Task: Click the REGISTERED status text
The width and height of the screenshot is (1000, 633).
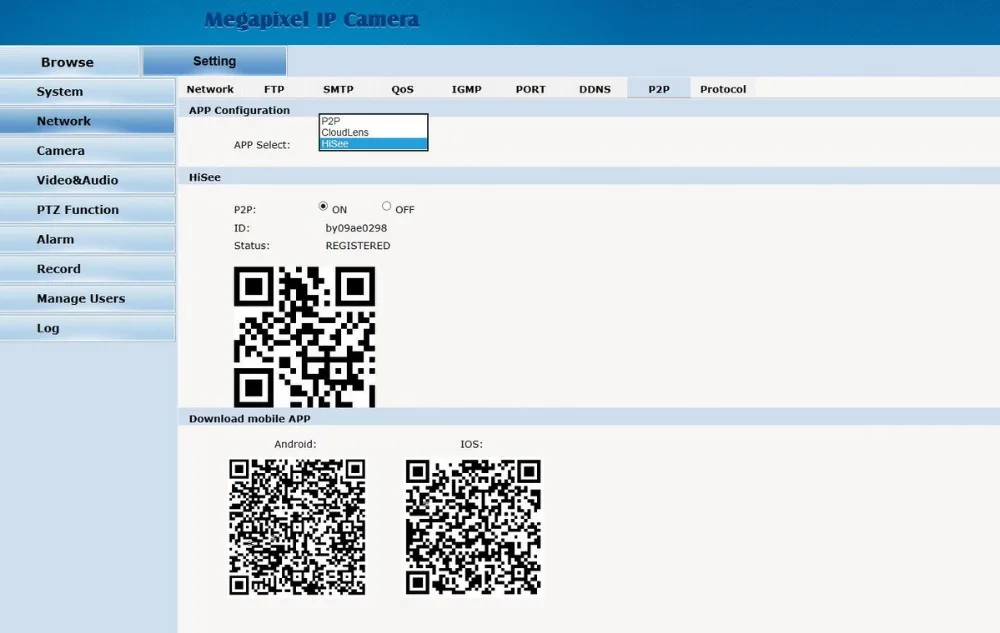Action: tap(358, 246)
